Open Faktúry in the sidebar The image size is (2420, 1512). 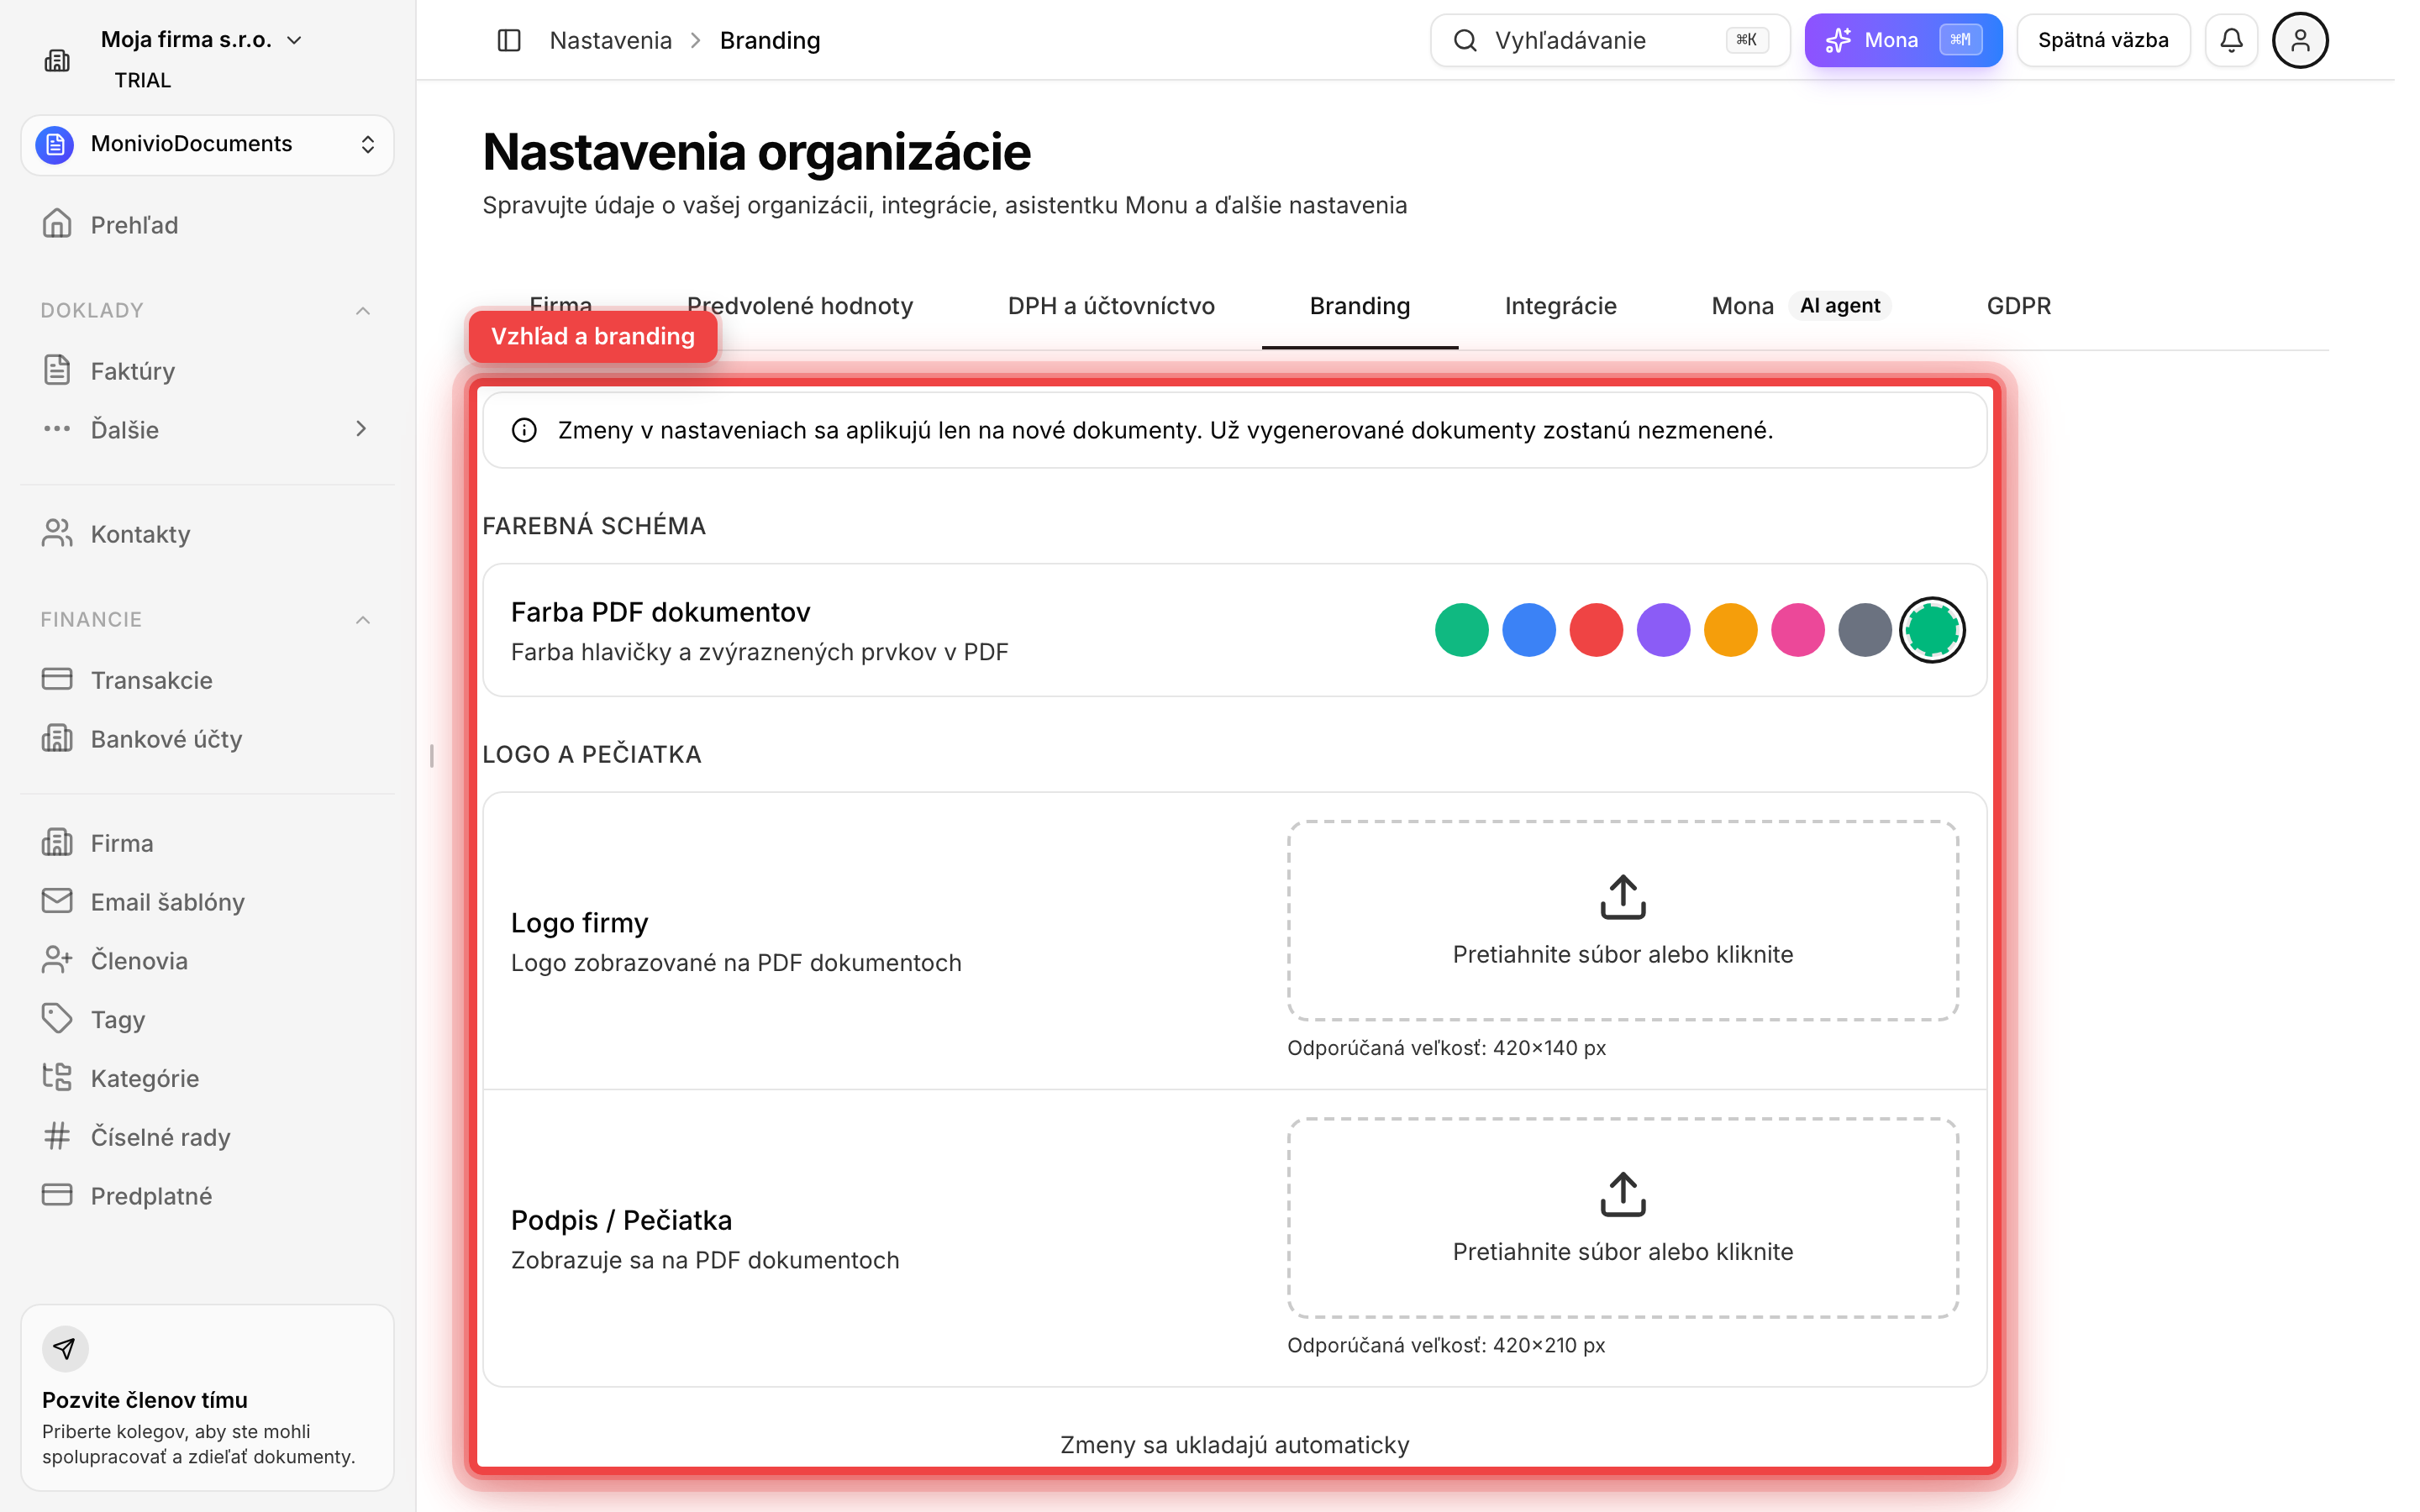pos(207,371)
